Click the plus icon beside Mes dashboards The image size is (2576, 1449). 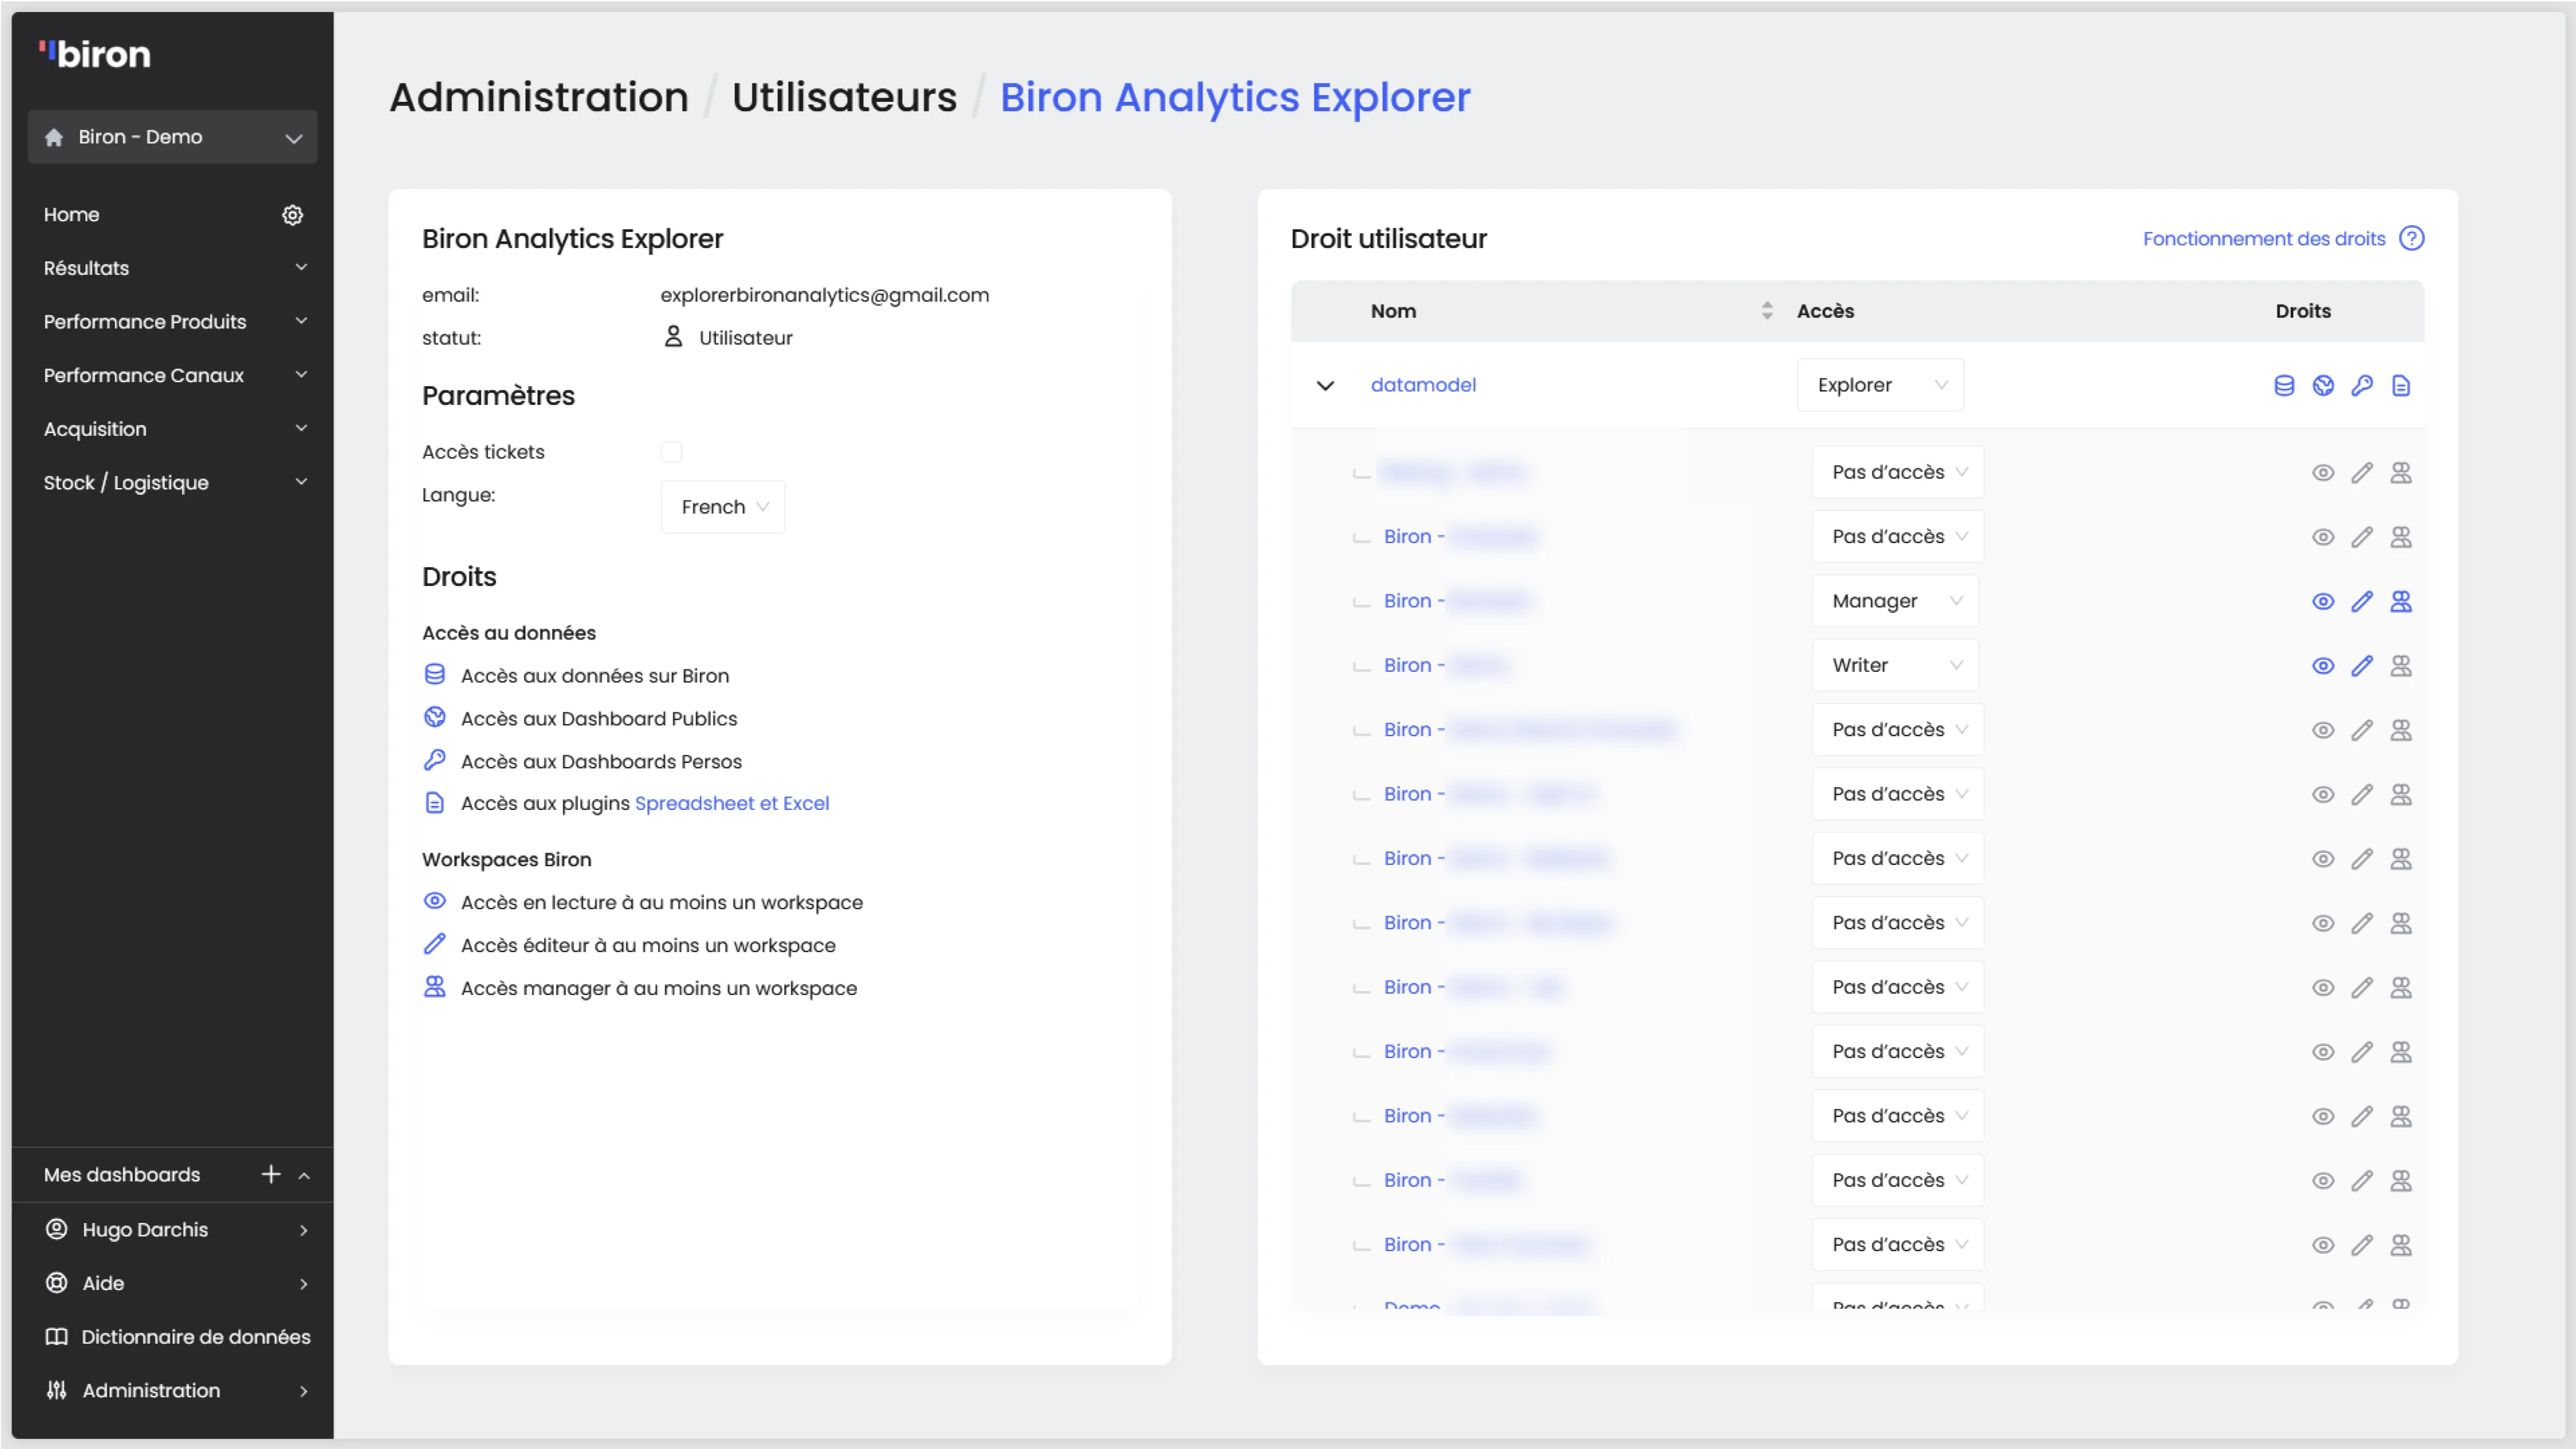(271, 1174)
